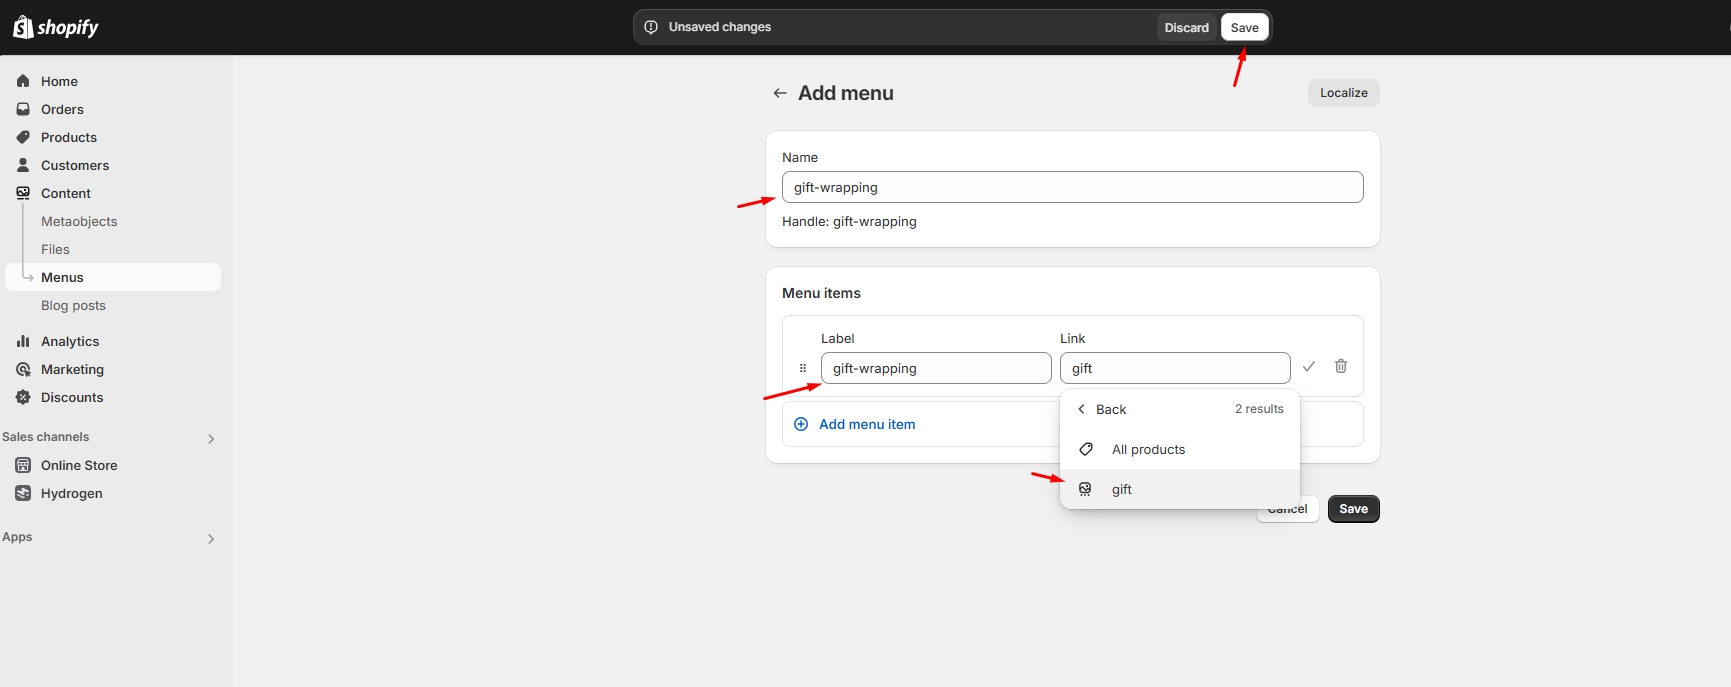Discard the unsaved changes
Screen dimensions: 1731x687
point(1186,27)
